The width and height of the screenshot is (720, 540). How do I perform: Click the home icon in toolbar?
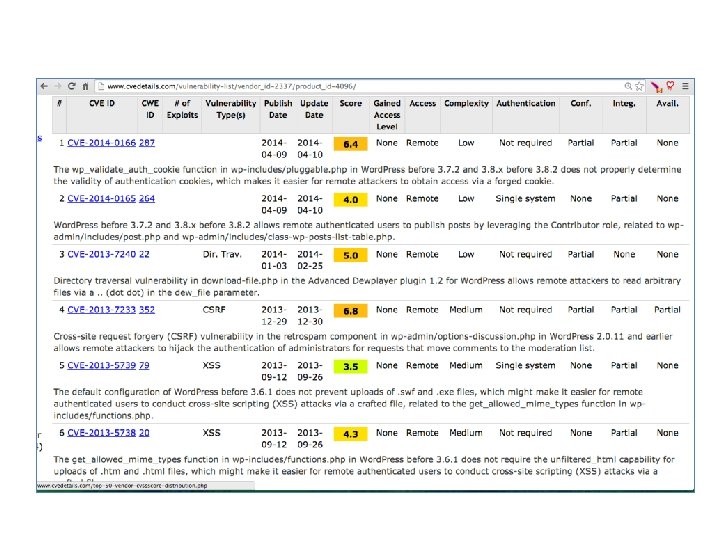[x=85, y=86]
